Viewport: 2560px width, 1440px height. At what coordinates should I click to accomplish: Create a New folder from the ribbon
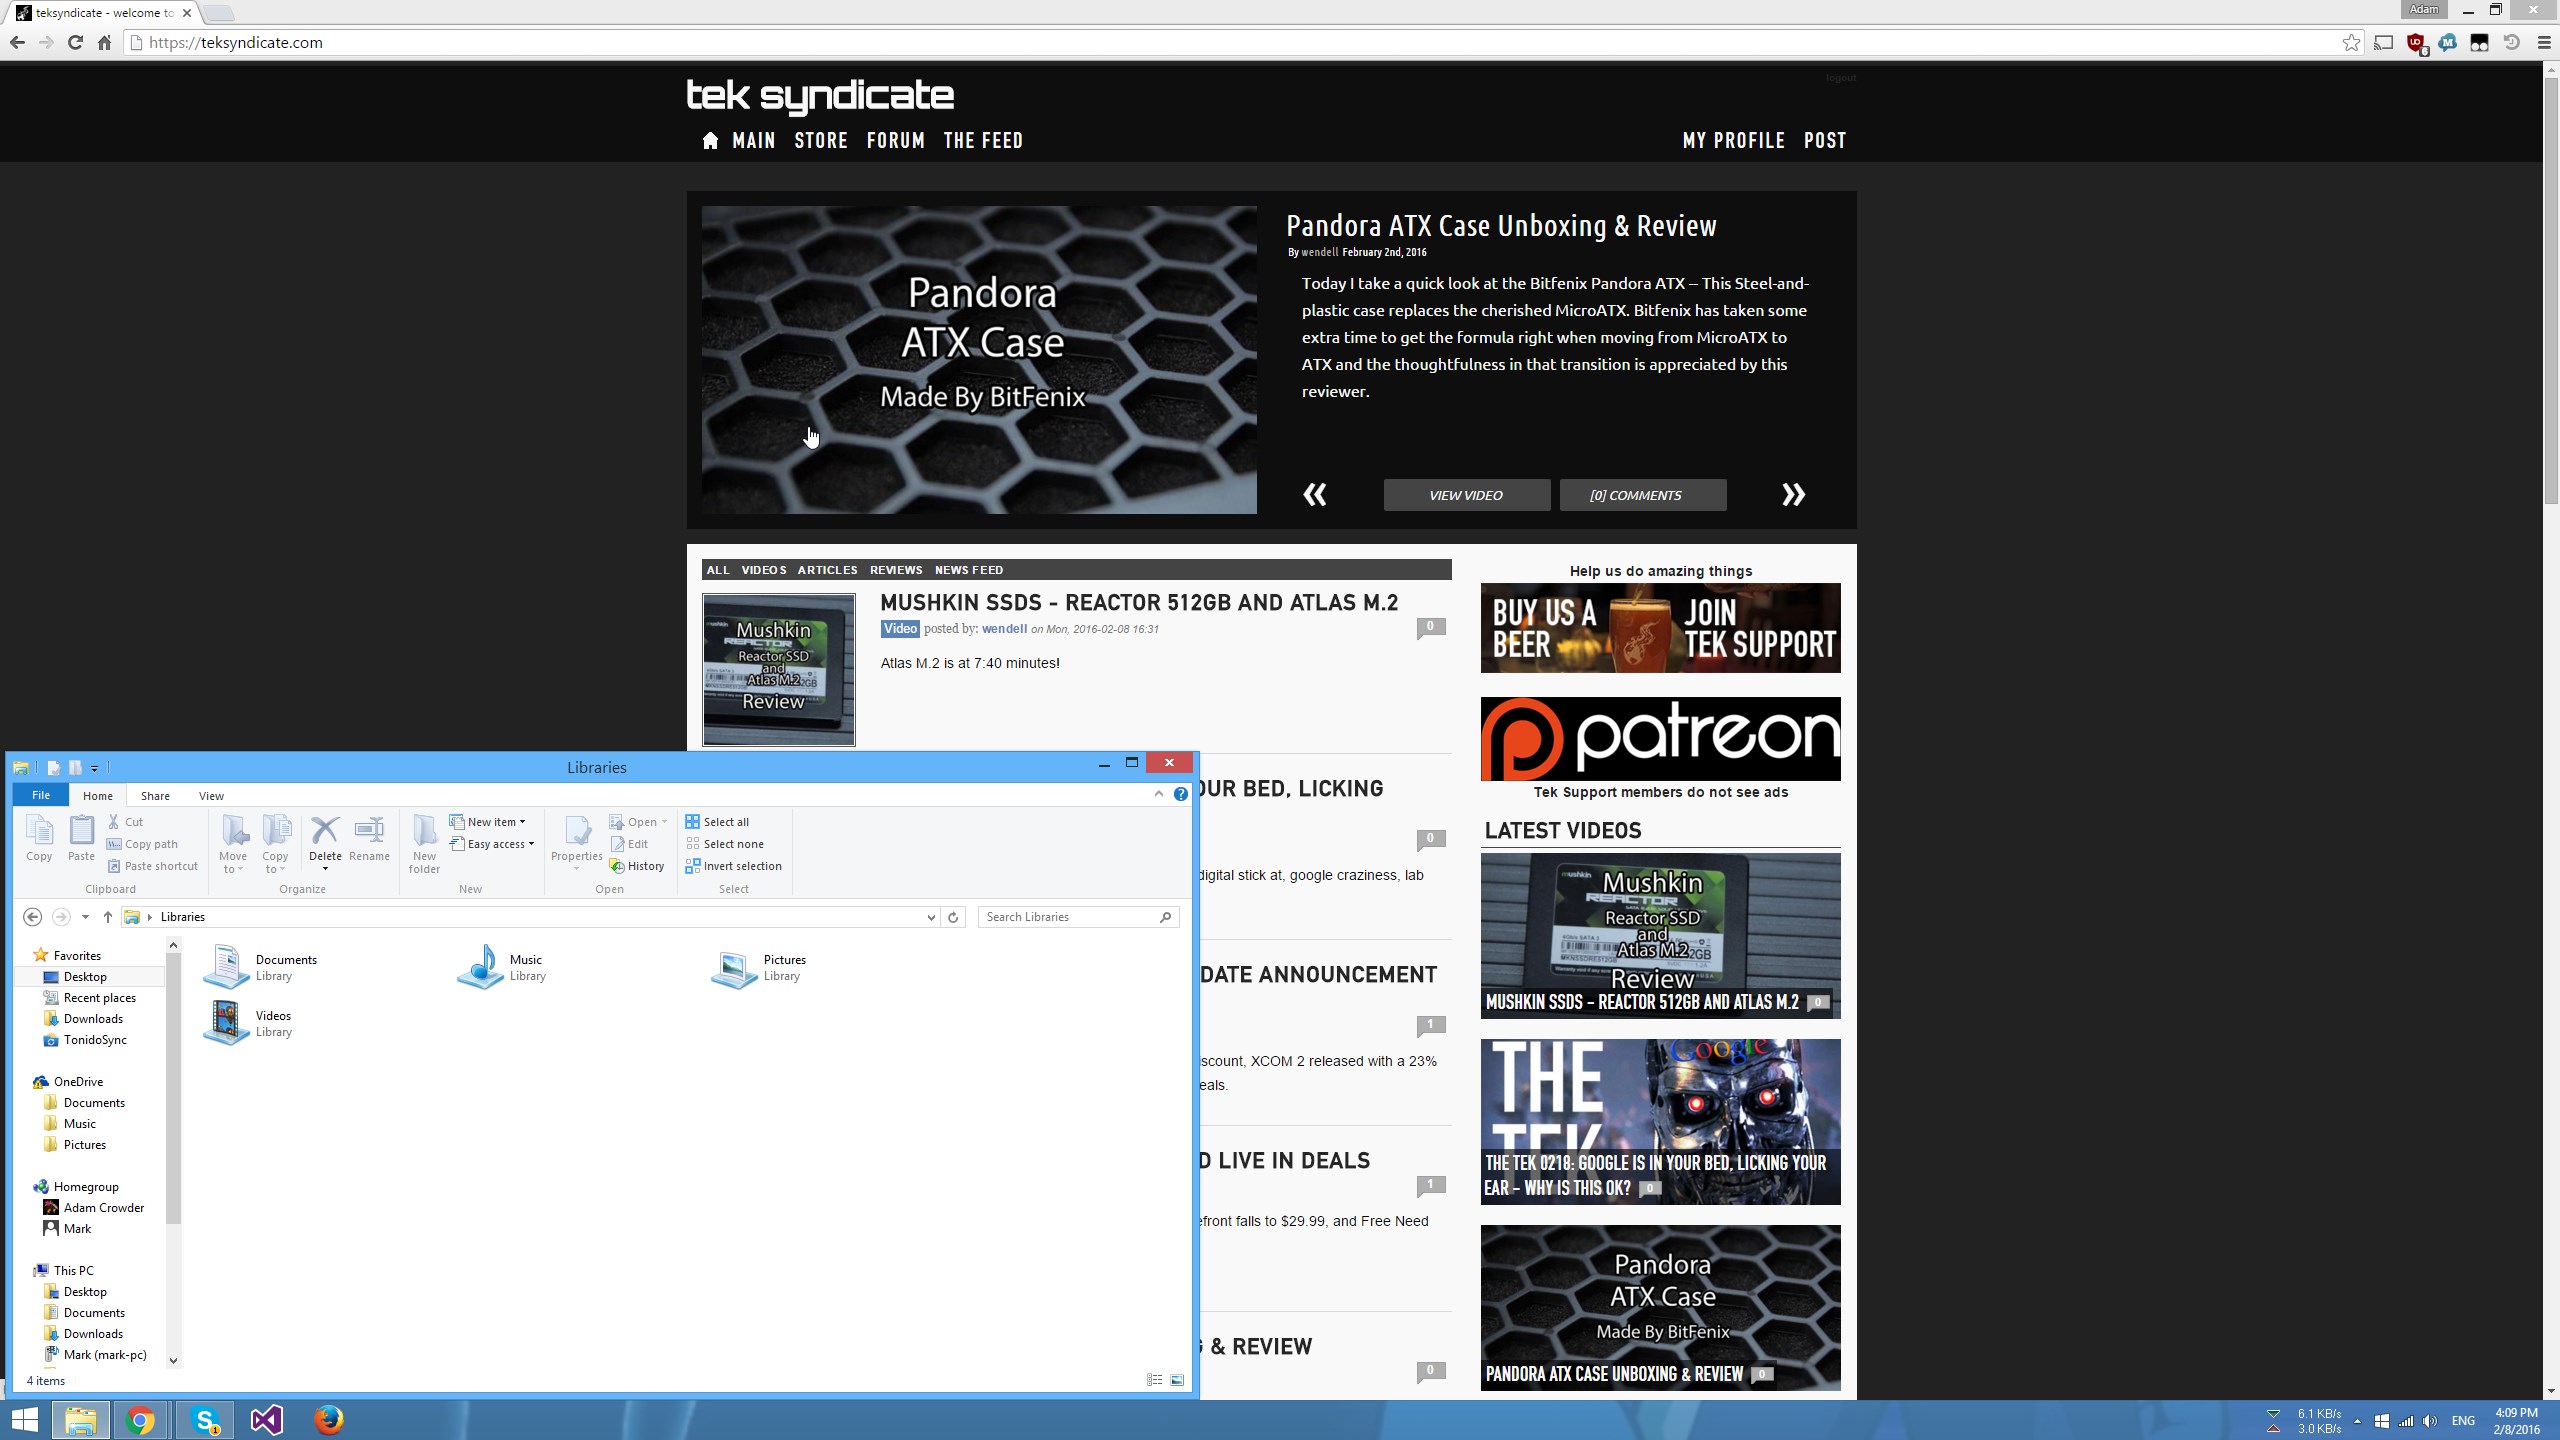424,843
